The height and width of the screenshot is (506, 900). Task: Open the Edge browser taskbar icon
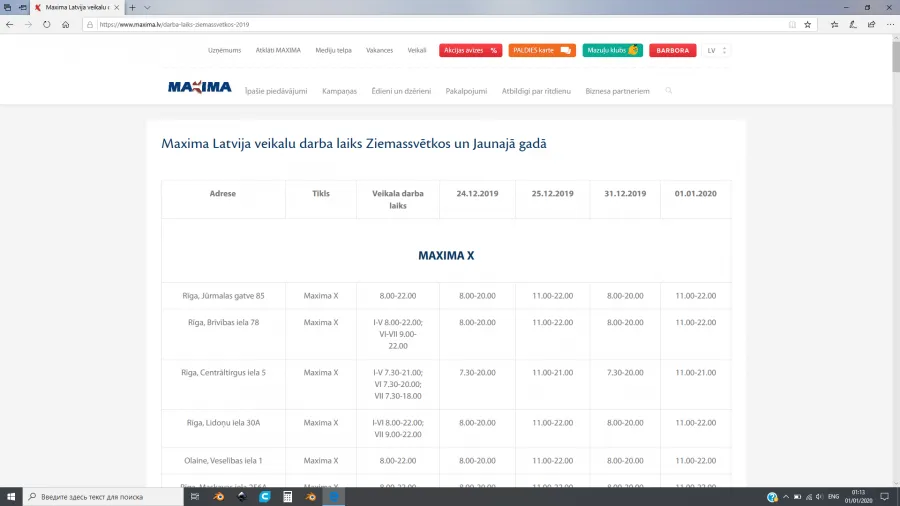pyautogui.click(x=333, y=497)
